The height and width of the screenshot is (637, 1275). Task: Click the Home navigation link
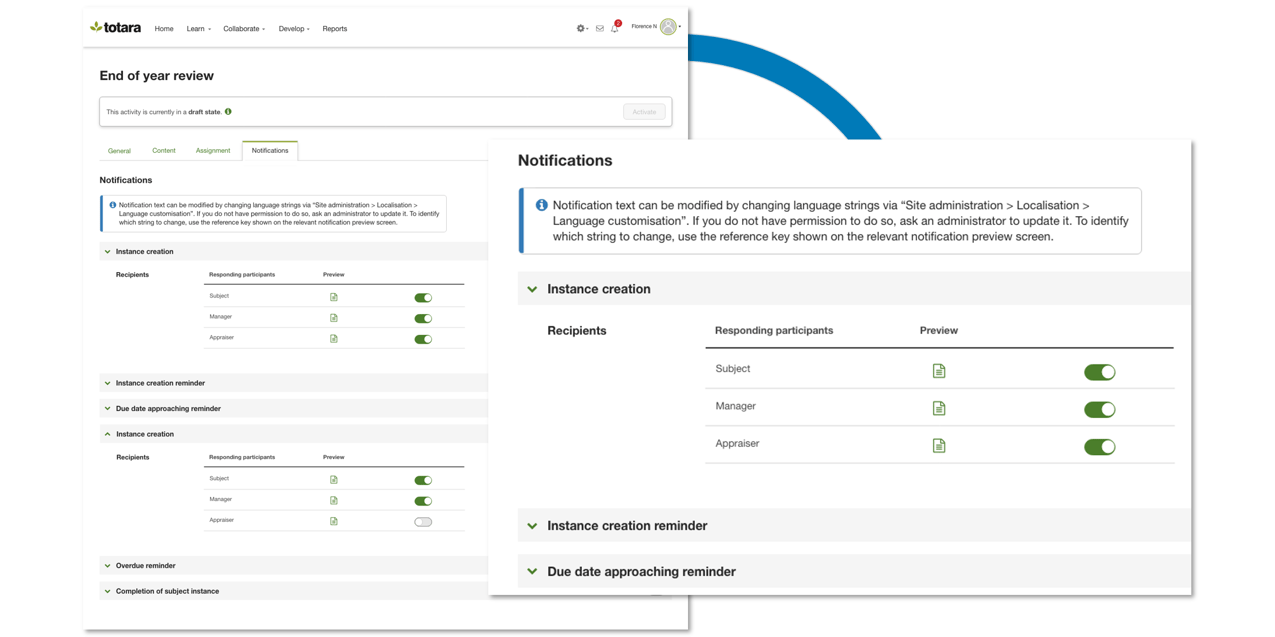point(163,28)
